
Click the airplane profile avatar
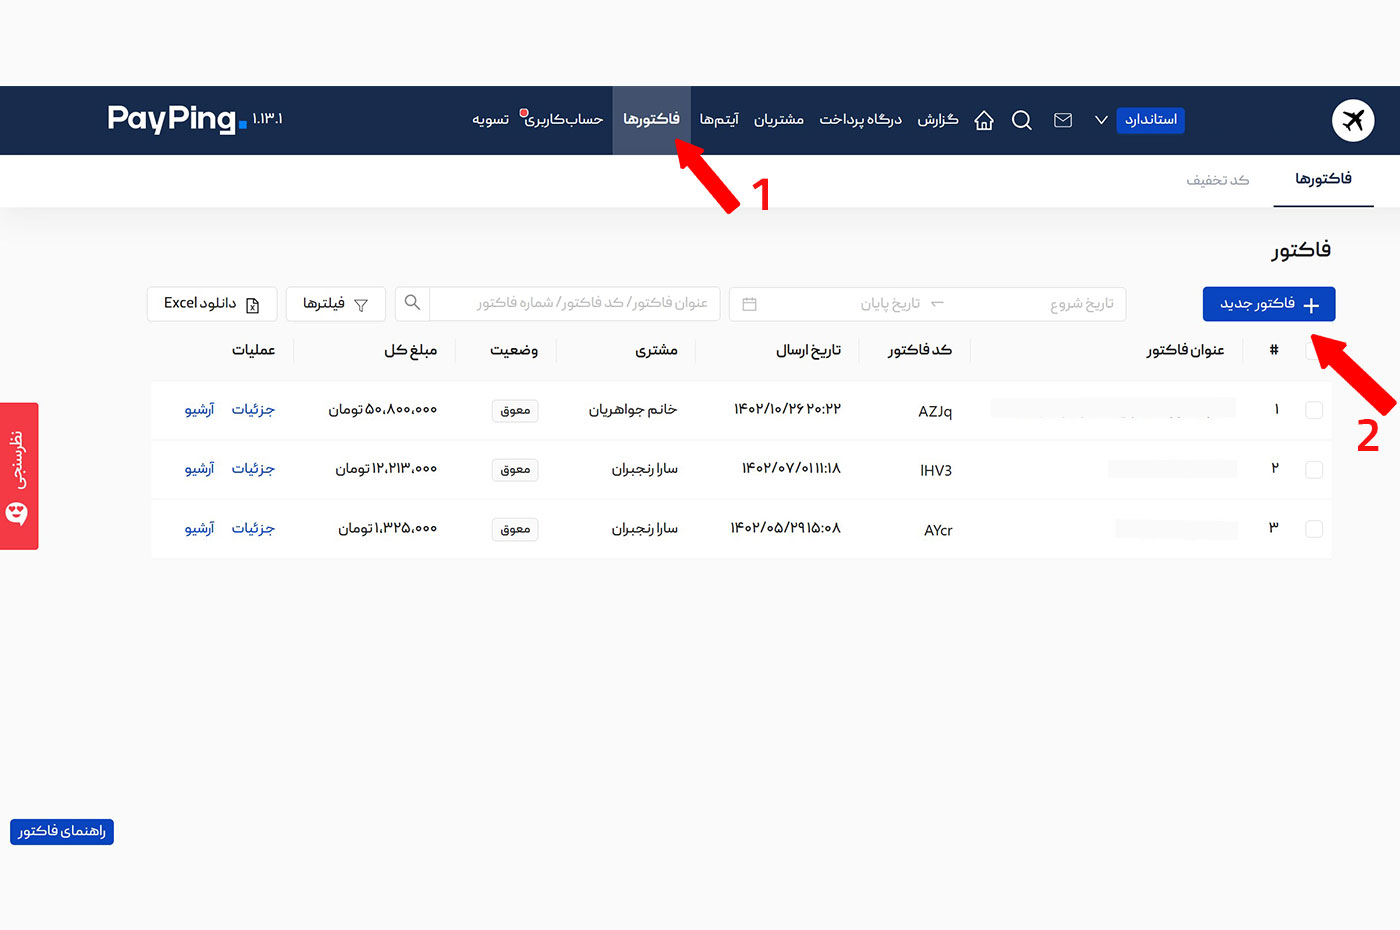[x=1353, y=120]
